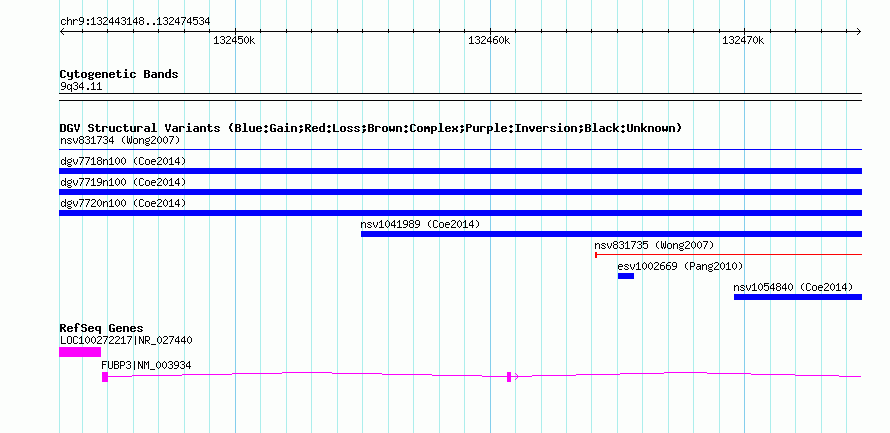
Task: Select the 9q34.11 cytogenetic band bar
Action: 460,96
